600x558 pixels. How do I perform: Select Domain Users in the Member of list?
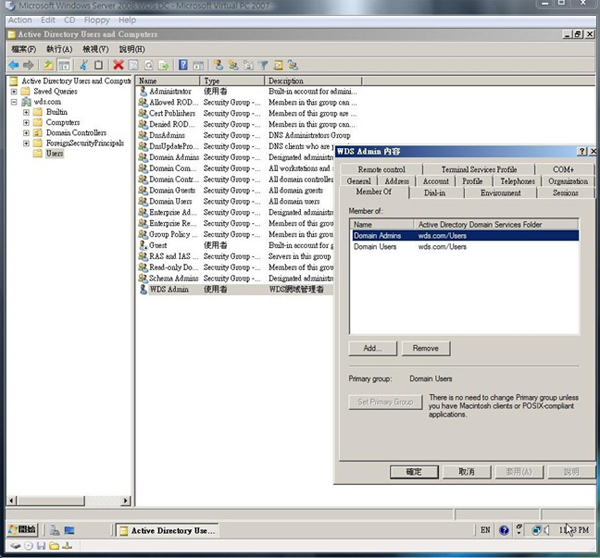(x=377, y=246)
